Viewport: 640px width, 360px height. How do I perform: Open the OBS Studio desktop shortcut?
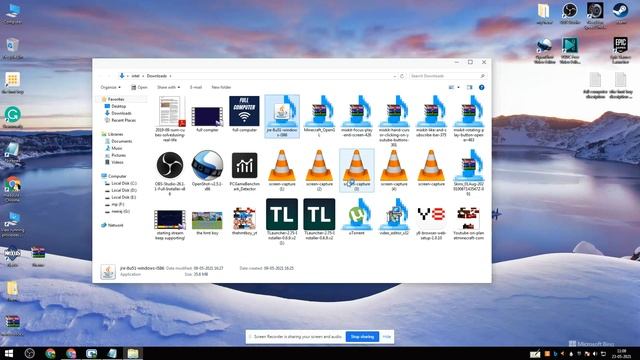pyautogui.click(x=570, y=13)
